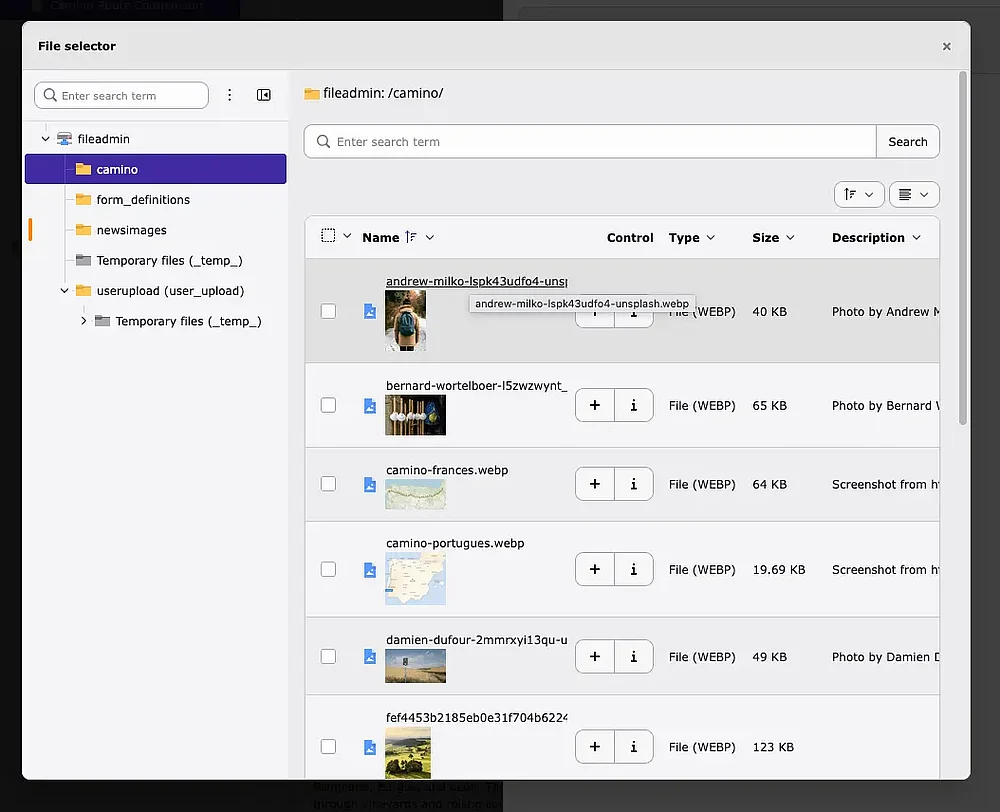Screen dimensions: 1000x812
Task: Click the newsimages folder icon
Action: [84, 230]
